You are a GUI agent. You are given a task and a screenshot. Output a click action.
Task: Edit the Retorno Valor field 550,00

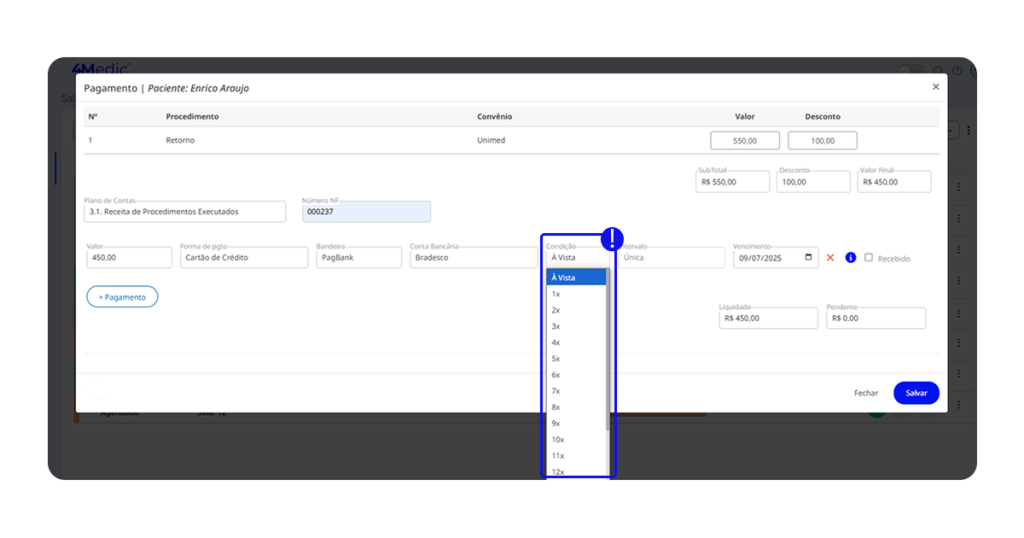coord(744,140)
